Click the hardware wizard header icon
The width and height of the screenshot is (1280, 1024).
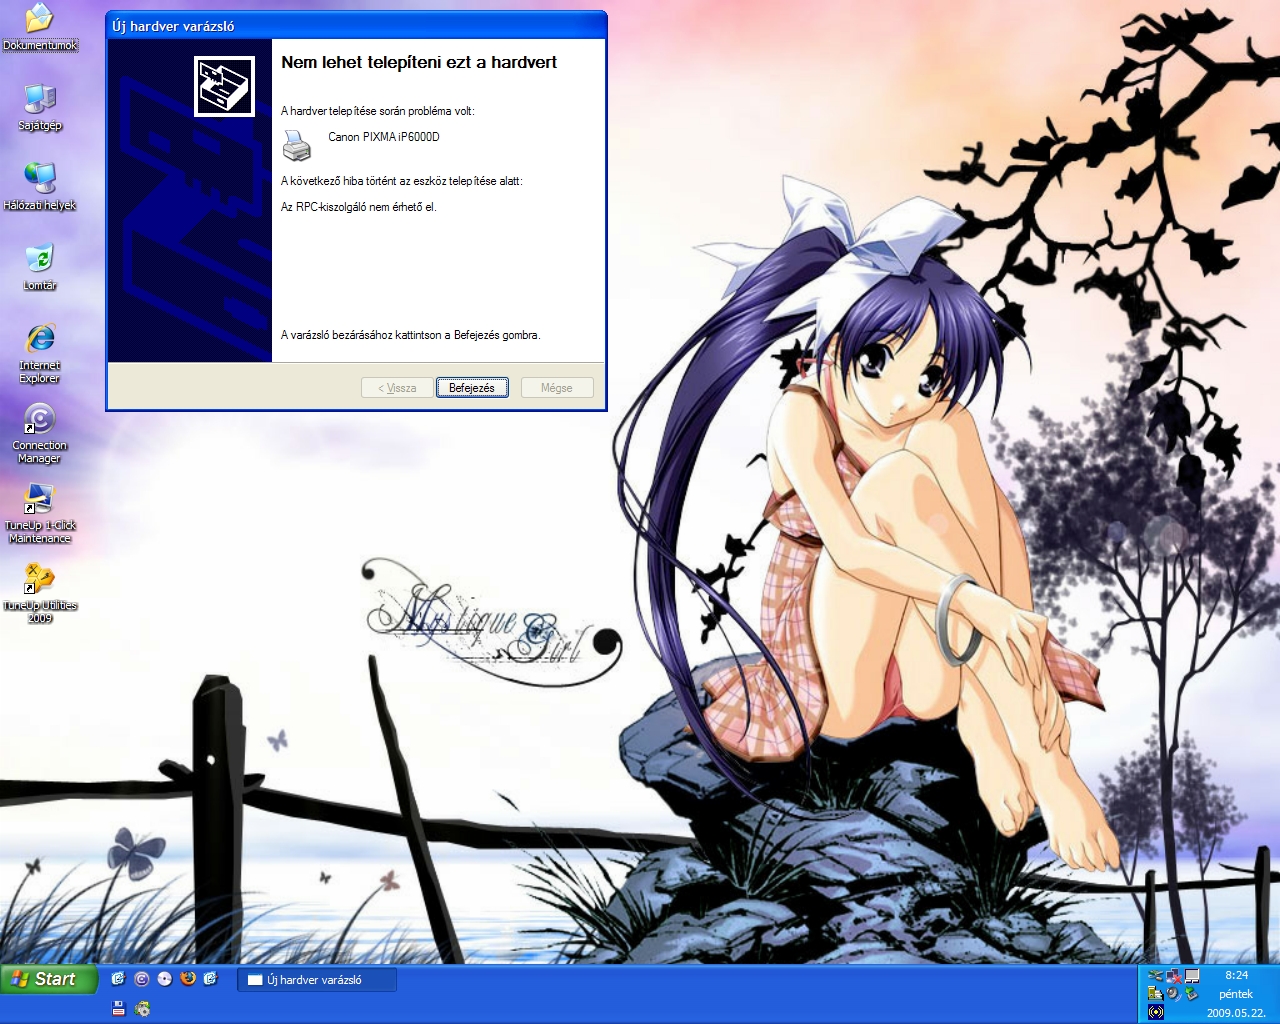(224, 86)
